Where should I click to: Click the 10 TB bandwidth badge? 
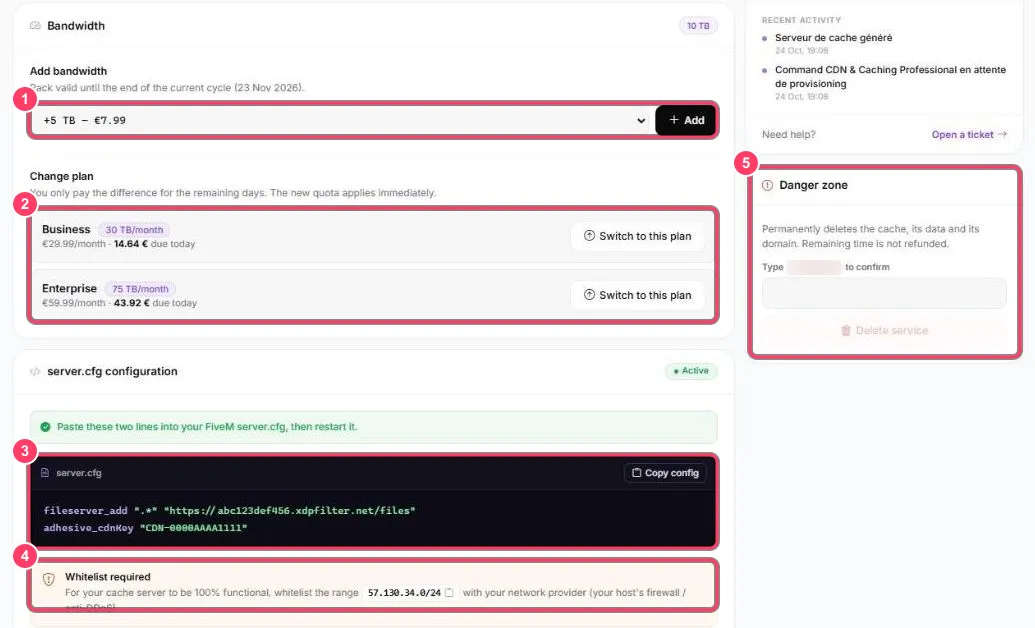pyautogui.click(x=698, y=26)
